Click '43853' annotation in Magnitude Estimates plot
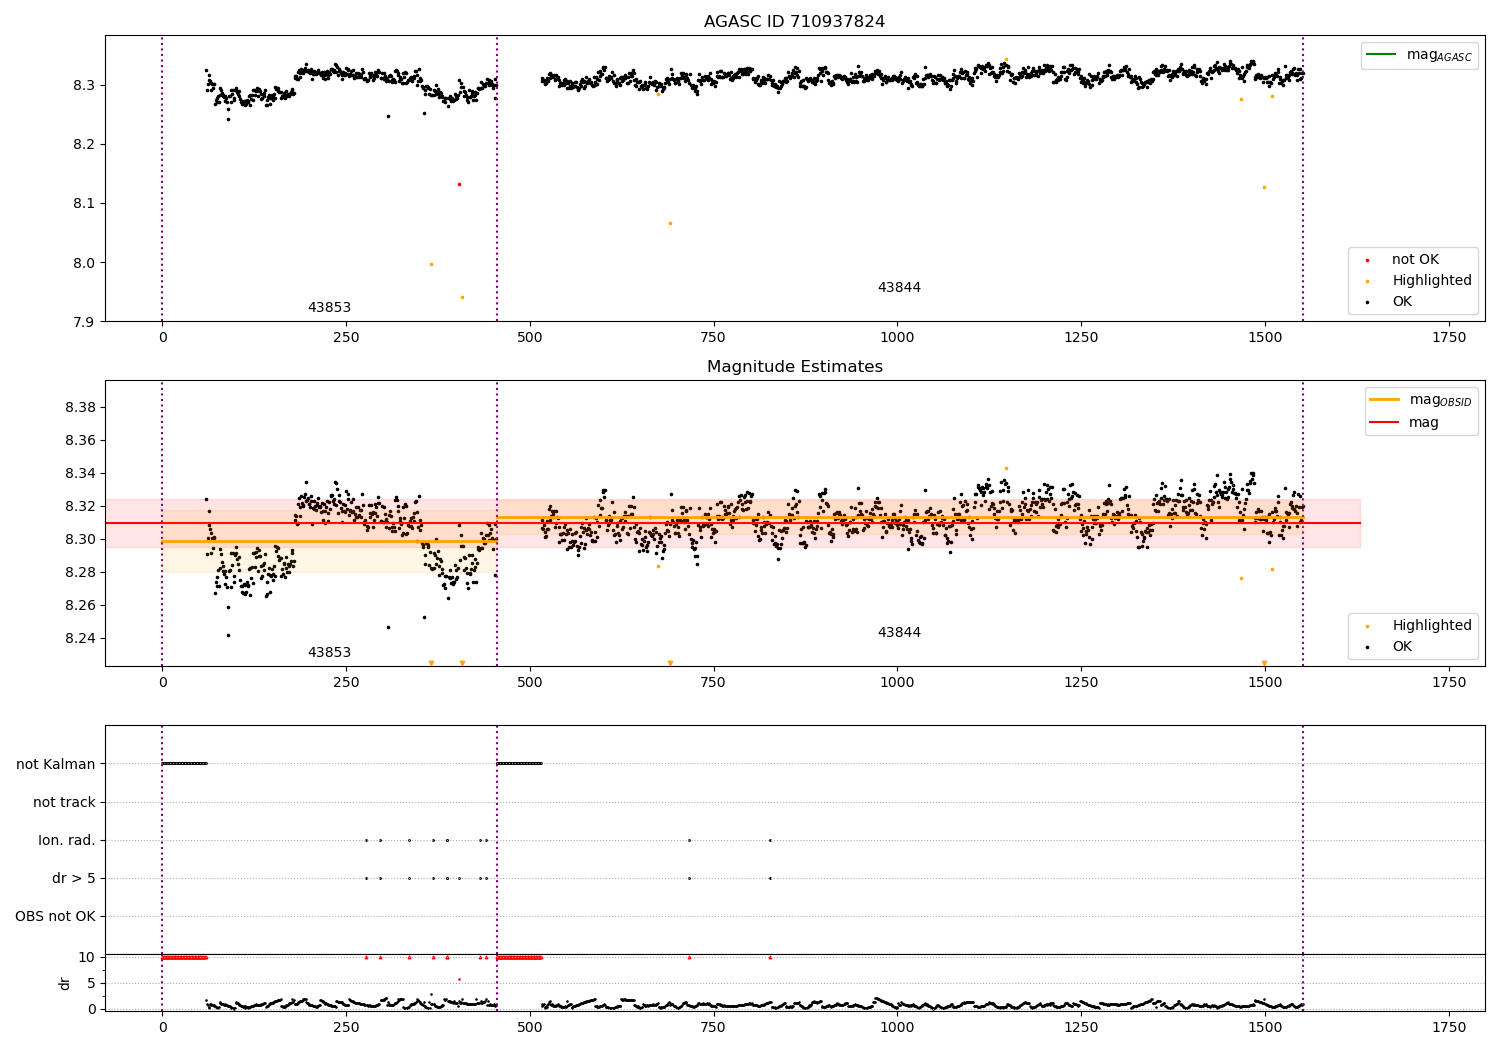1500x1050 pixels. 329,653
